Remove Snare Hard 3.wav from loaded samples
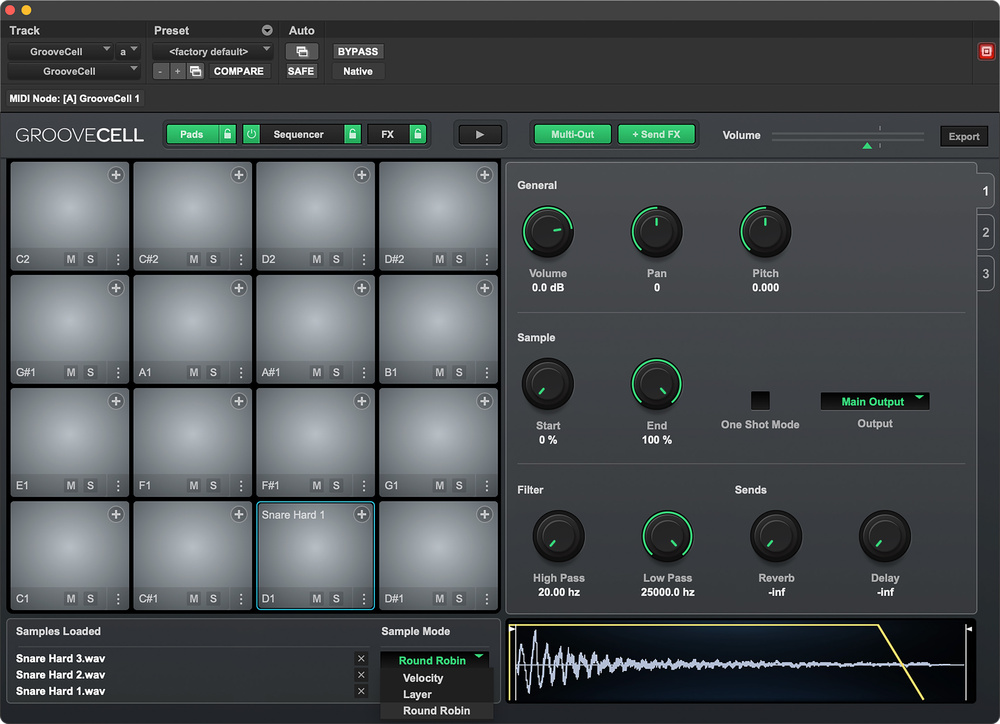 coord(361,659)
